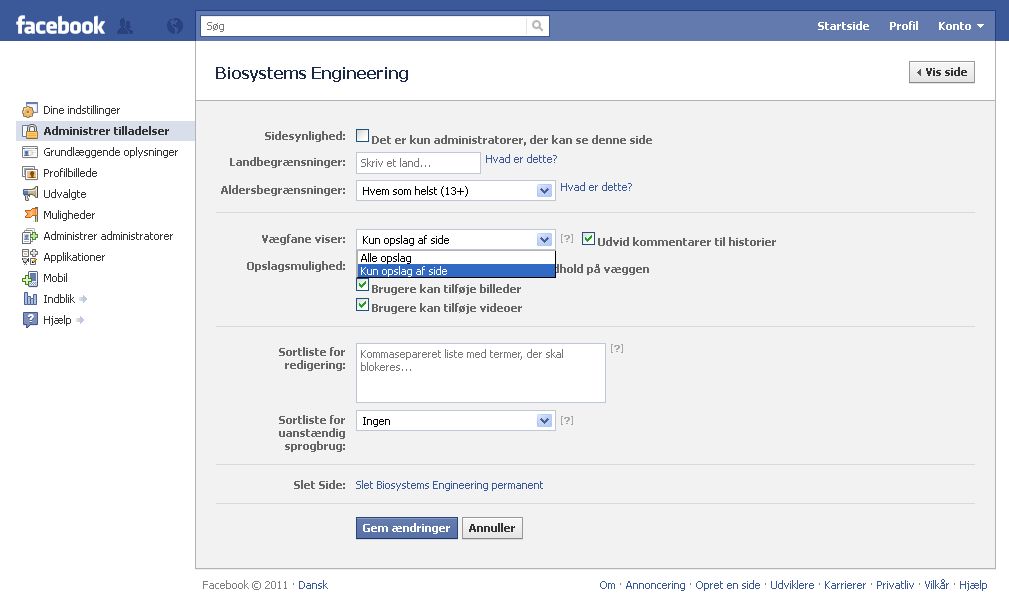
Task: Click the Facebook logo
Action: click(x=60, y=26)
